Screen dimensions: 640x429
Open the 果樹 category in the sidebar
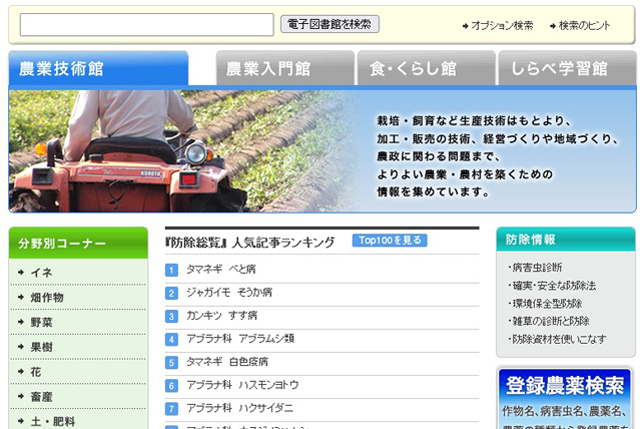[x=41, y=347]
